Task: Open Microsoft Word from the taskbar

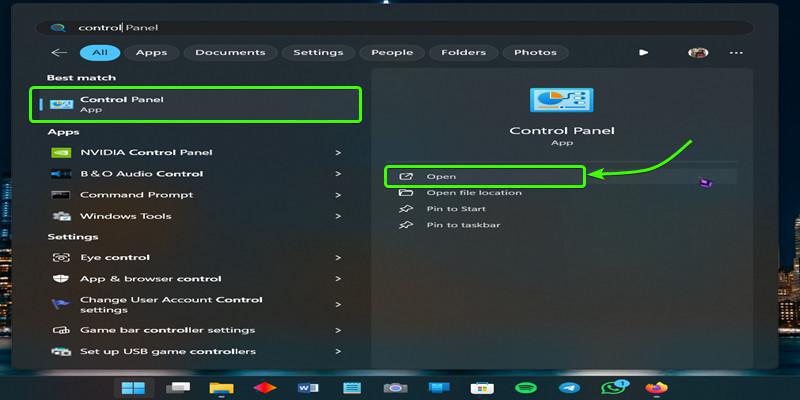Action: point(308,388)
